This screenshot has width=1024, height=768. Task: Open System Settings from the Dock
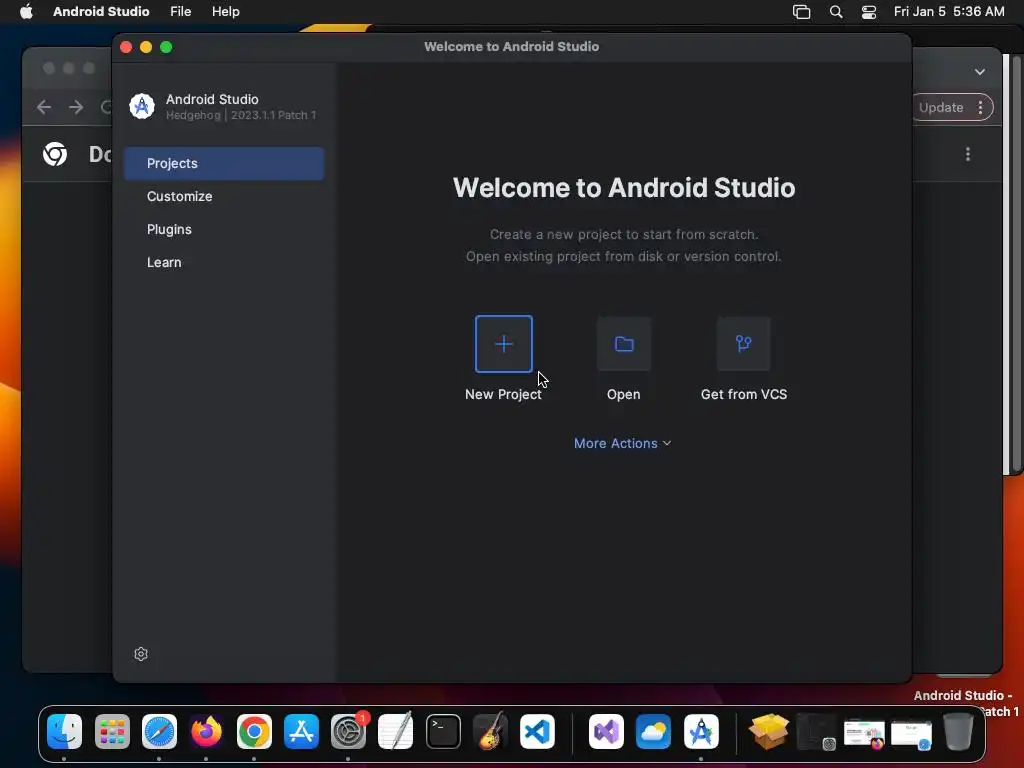click(348, 731)
